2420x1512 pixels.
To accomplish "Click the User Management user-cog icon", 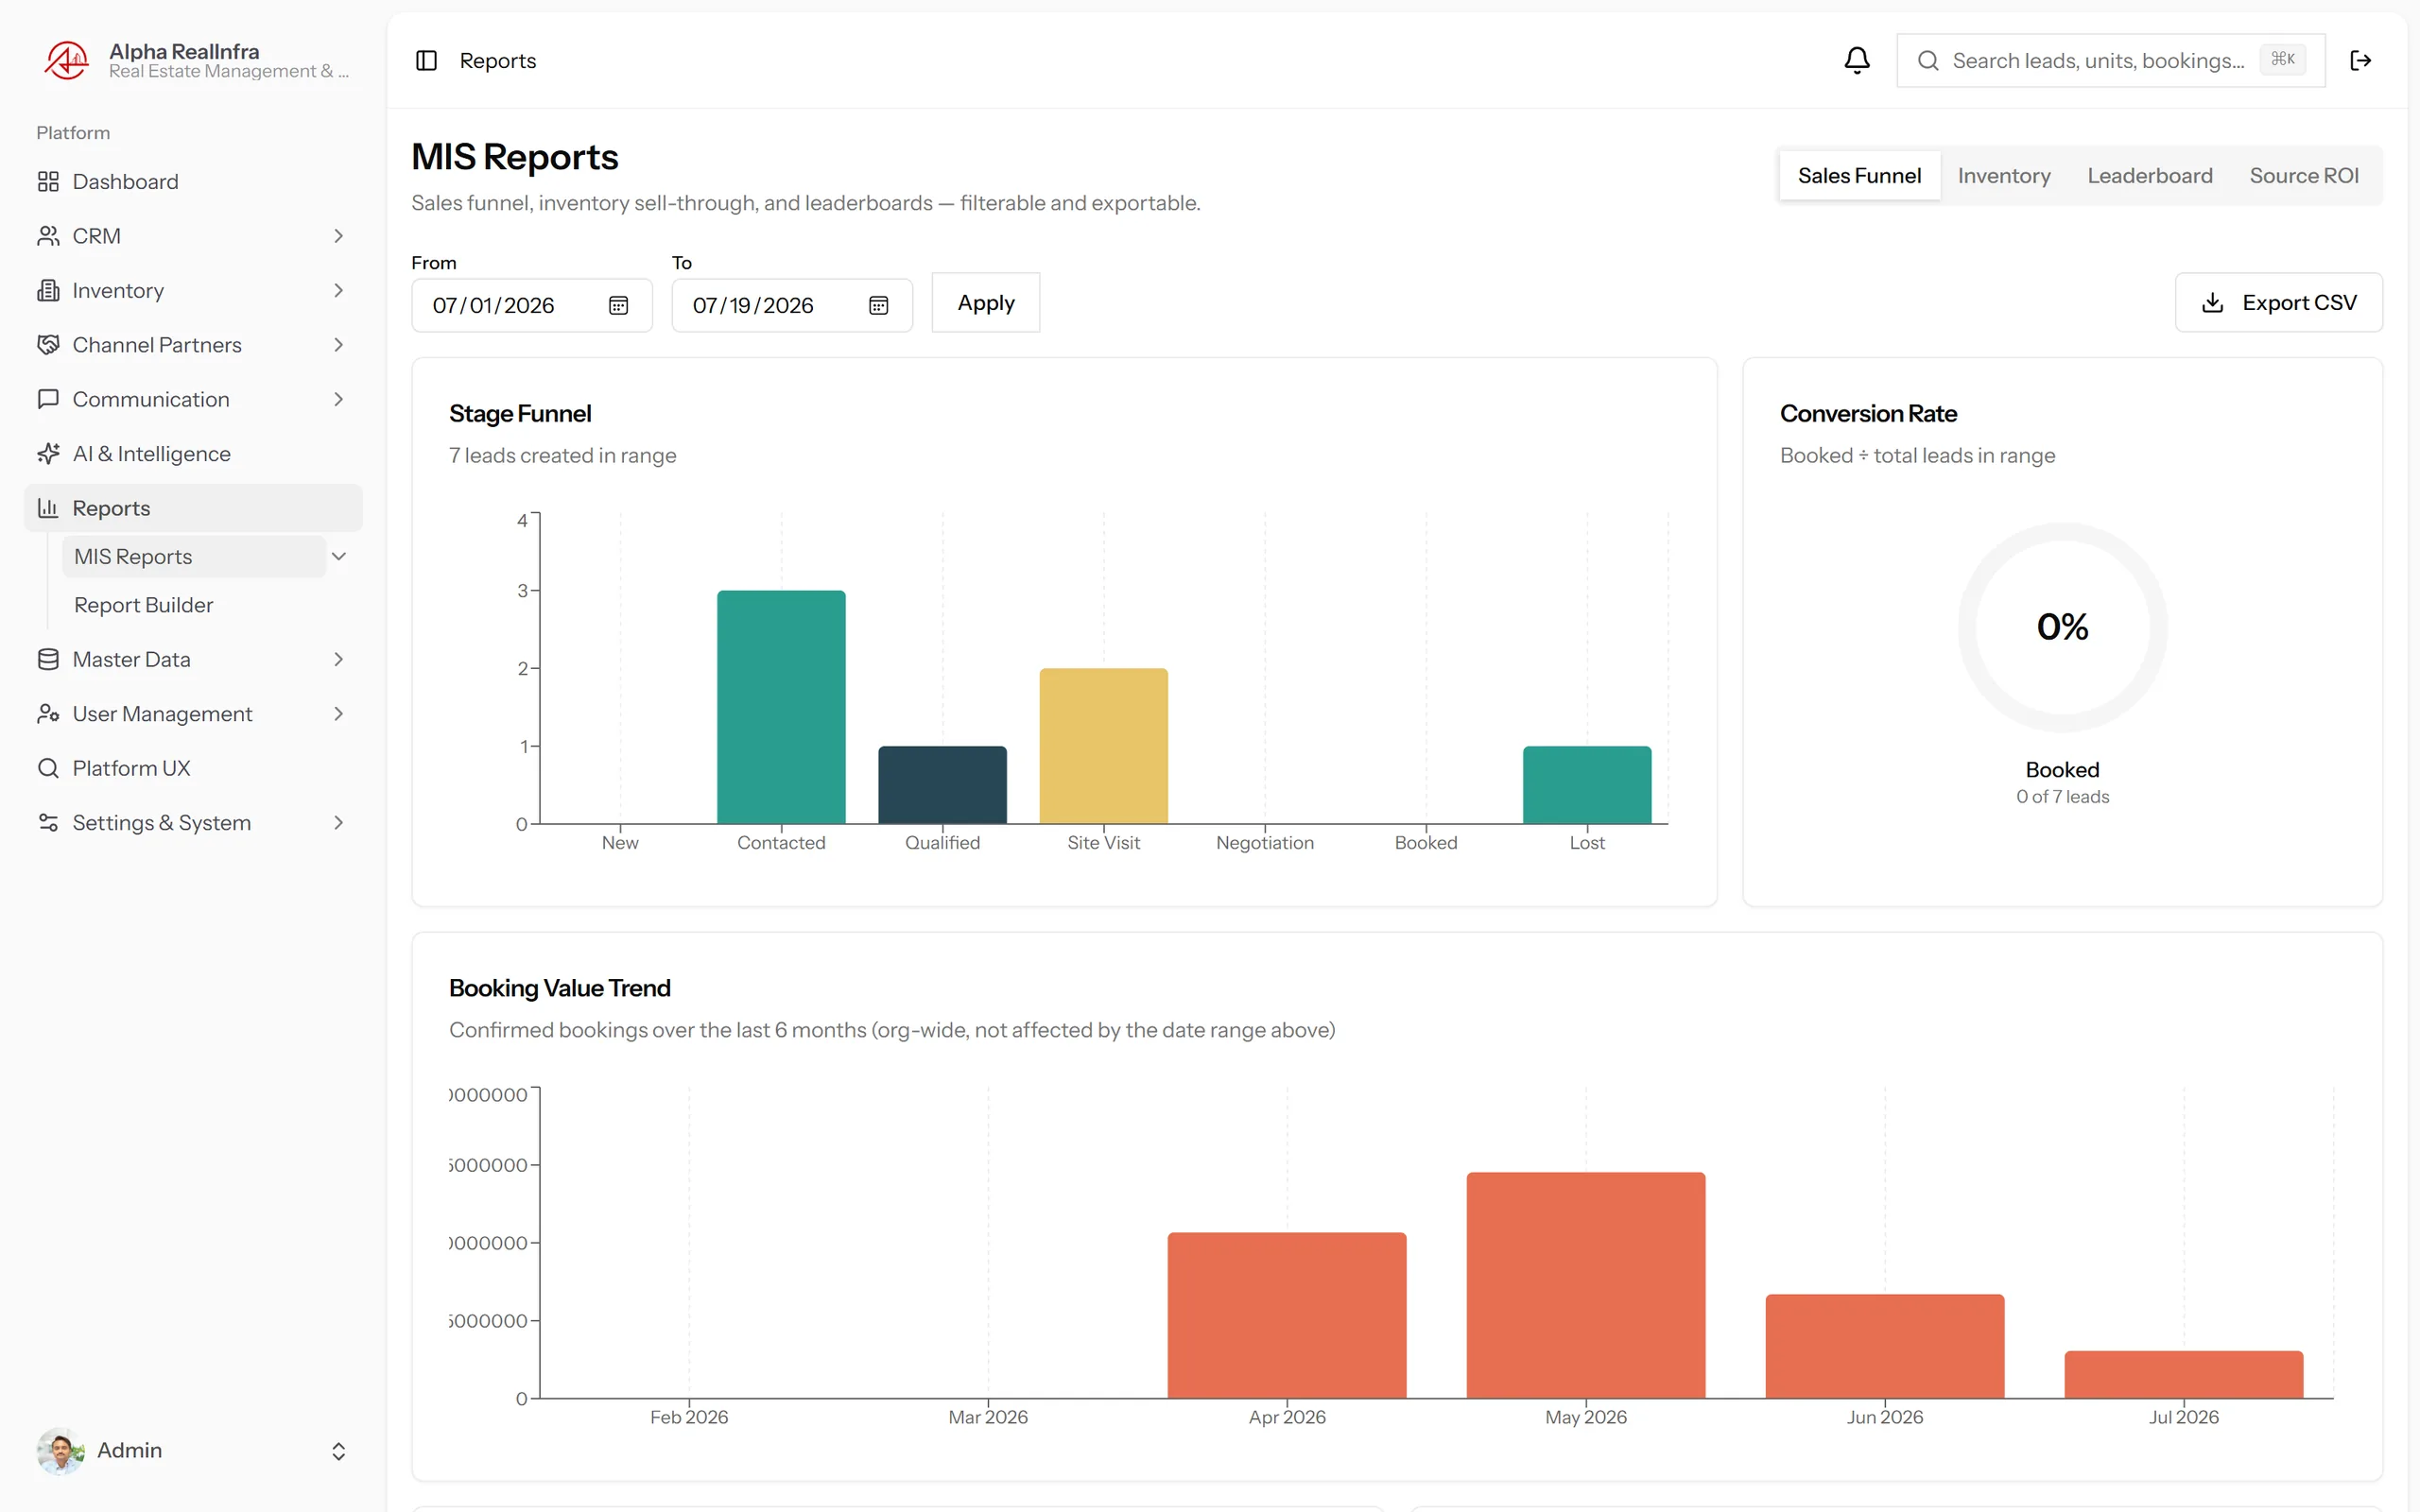I will (48, 714).
